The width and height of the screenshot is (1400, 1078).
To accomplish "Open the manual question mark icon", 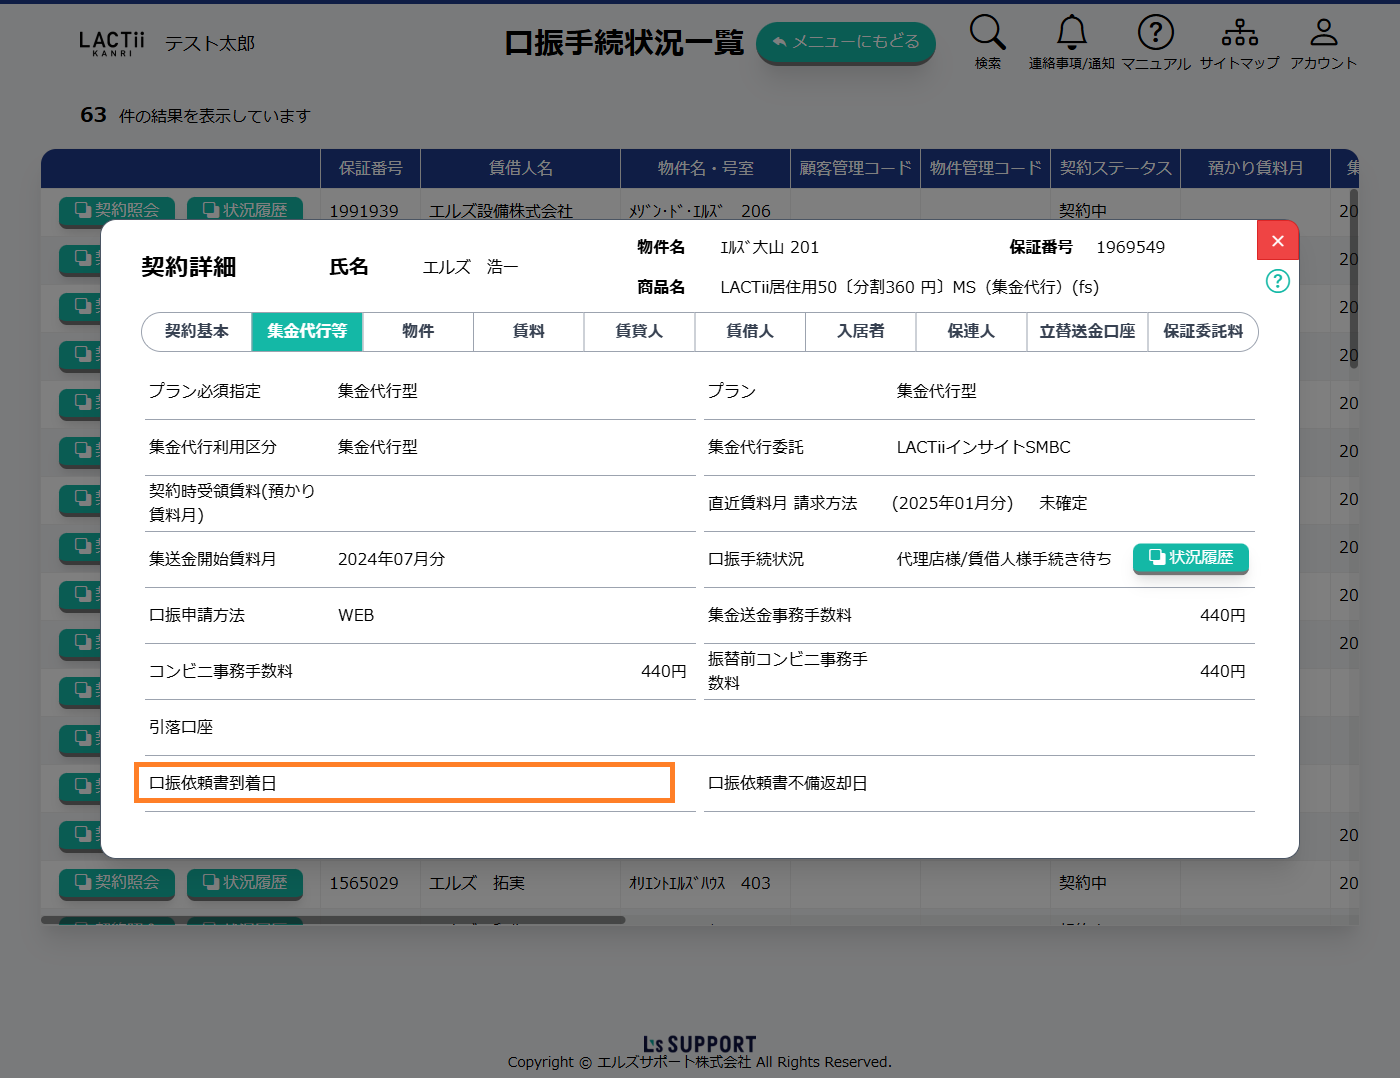I will click(1155, 34).
